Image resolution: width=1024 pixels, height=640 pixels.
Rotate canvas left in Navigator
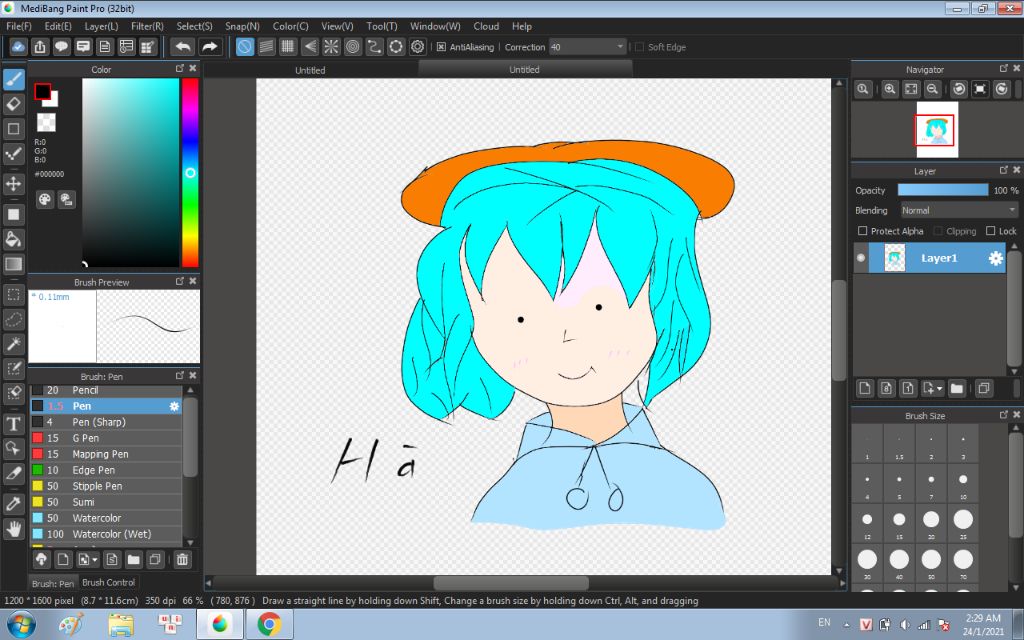coord(959,89)
